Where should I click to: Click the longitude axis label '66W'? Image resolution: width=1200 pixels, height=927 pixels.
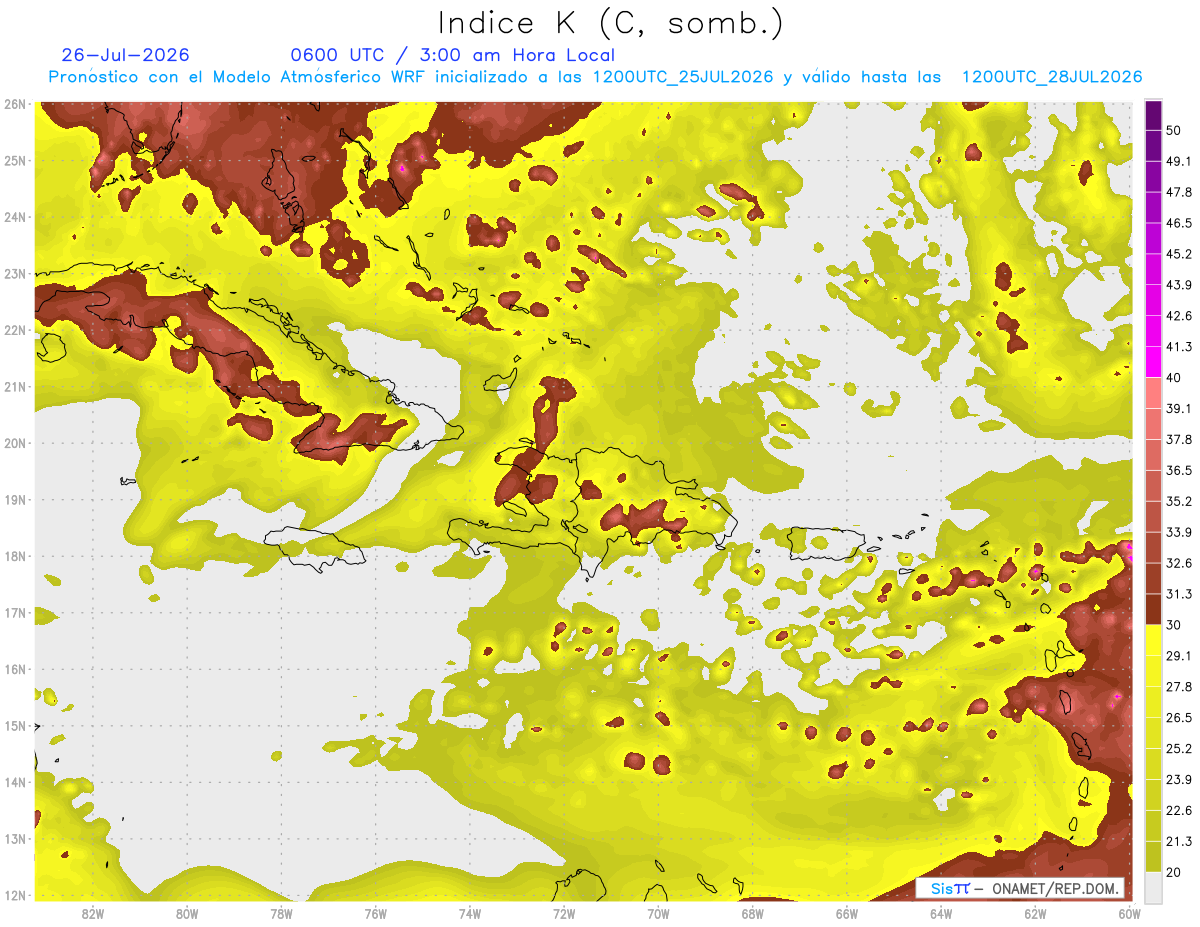pos(847,913)
